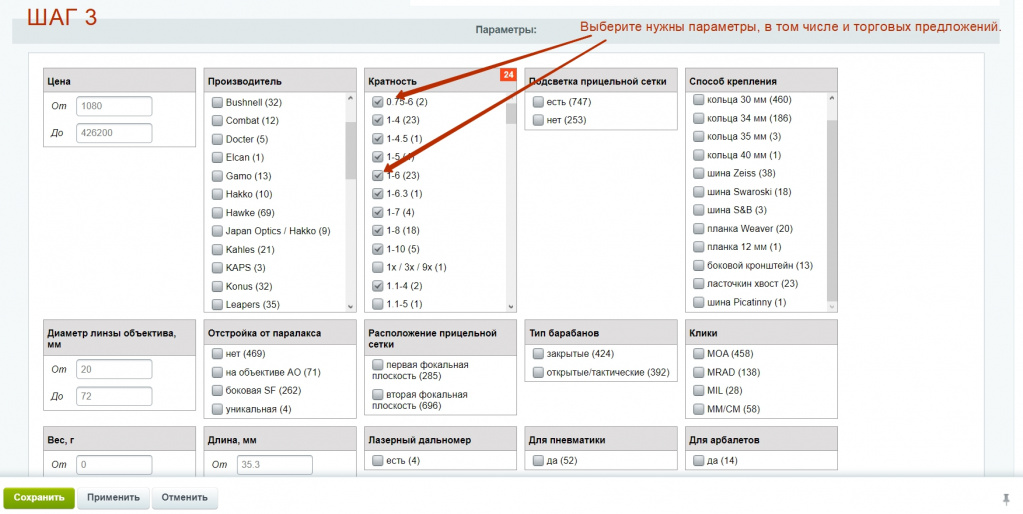Enable the KAPS (3) checkbox
Viewport: 1023px width, 514px height.
click(217, 268)
